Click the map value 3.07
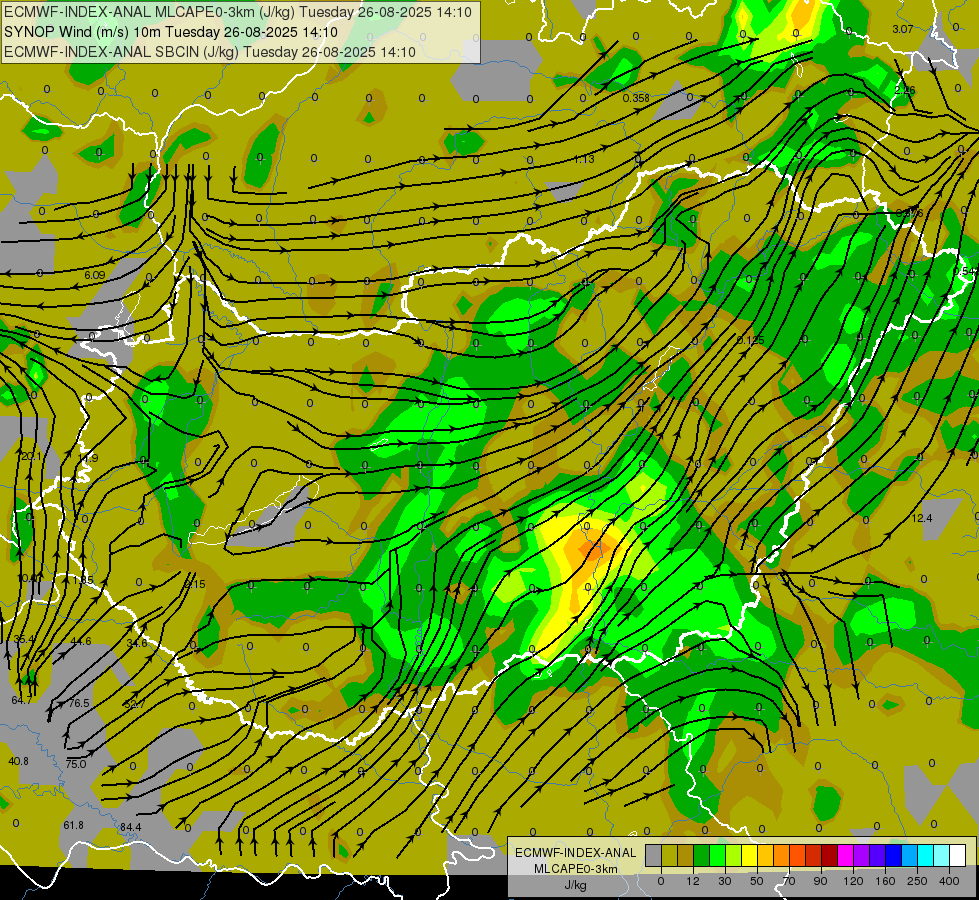979x900 pixels. (902, 29)
